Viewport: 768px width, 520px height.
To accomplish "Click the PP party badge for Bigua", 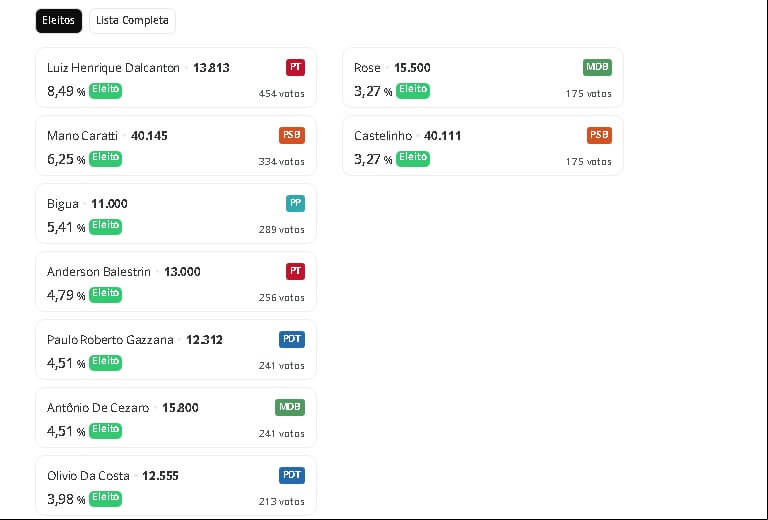I will pyautogui.click(x=295, y=203).
